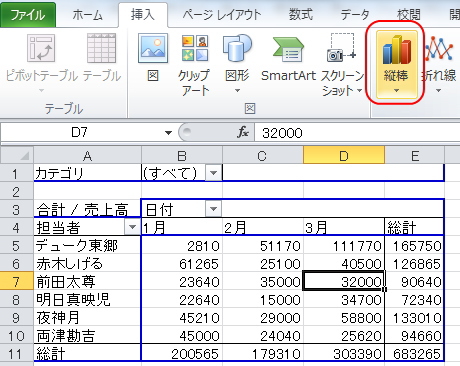Open the データ tab
Image resolution: width=460 pixels, height=366 pixels.
(355, 15)
